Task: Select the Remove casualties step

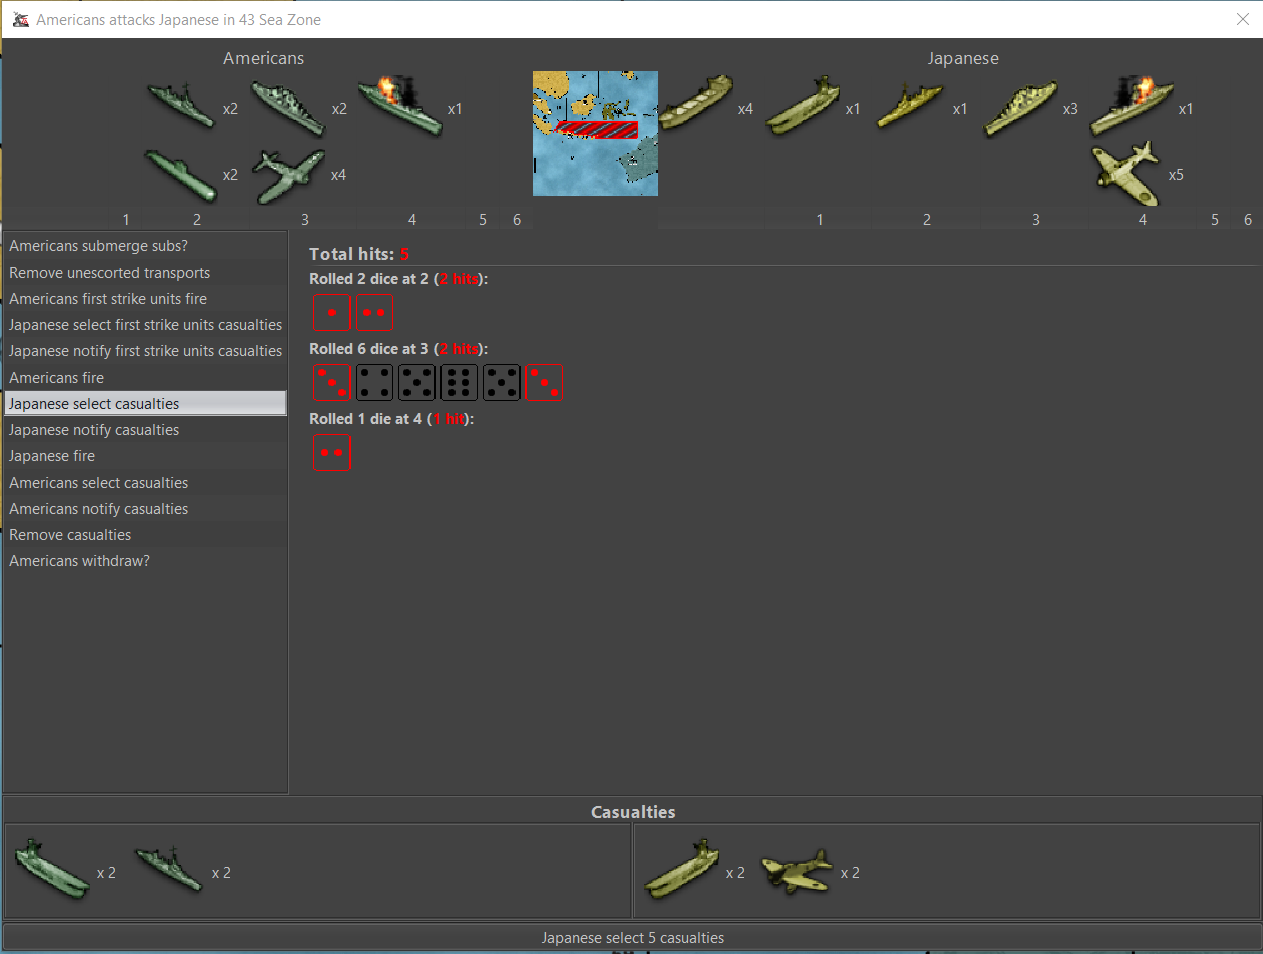Action: point(145,535)
